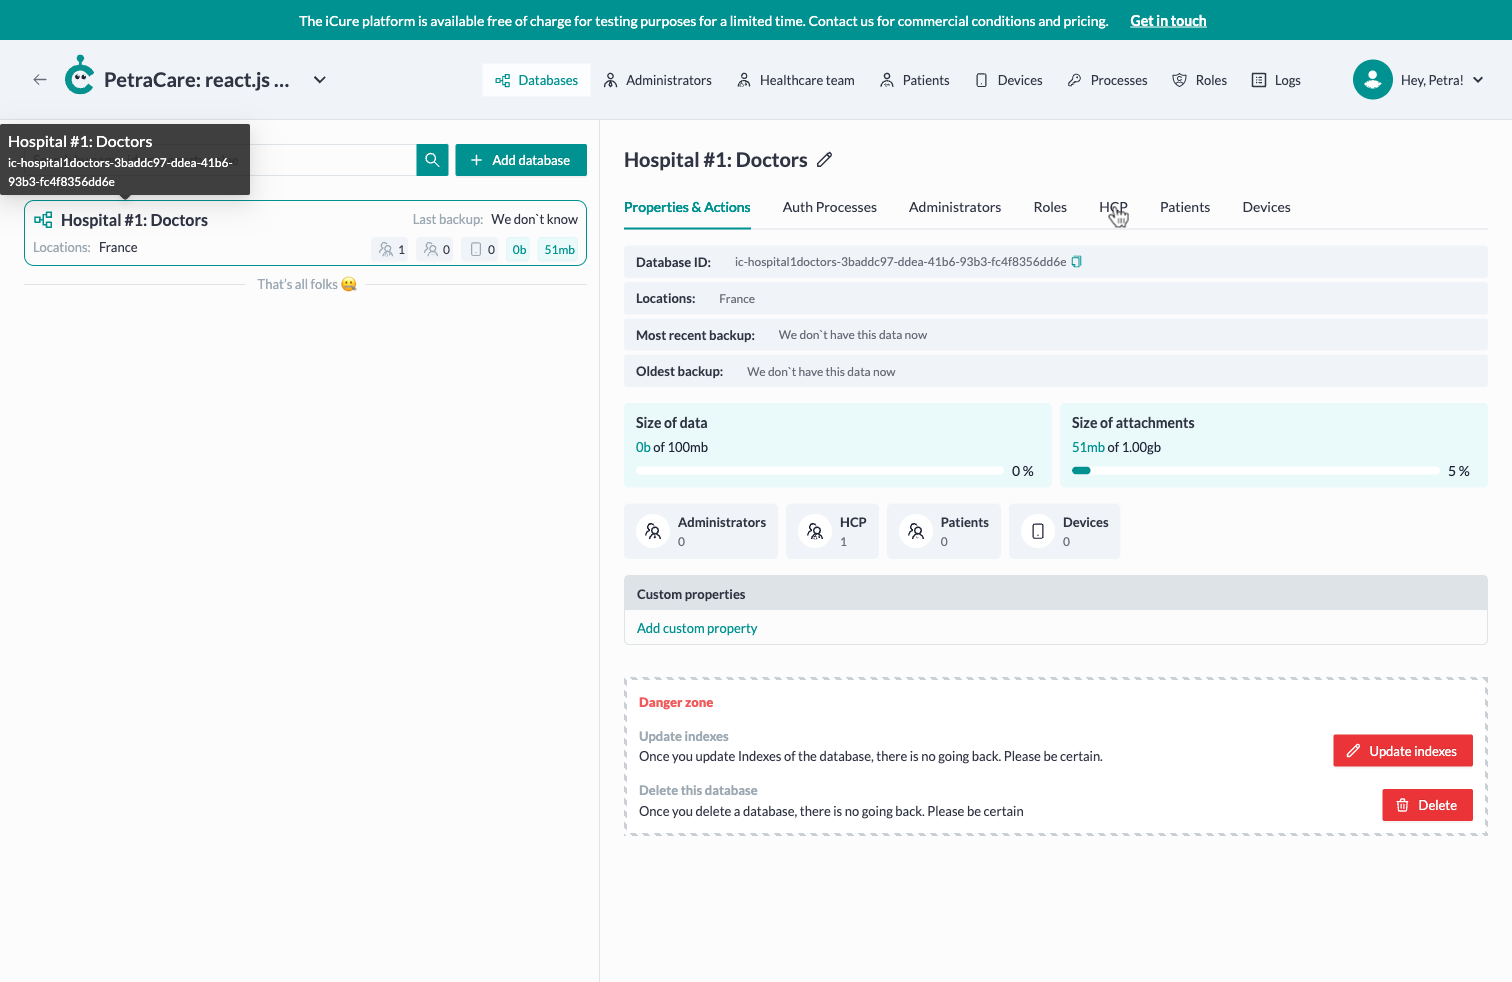1512x982 pixels.
Task: Click the Size of attachments progress bar
Action: (1256, 471)
